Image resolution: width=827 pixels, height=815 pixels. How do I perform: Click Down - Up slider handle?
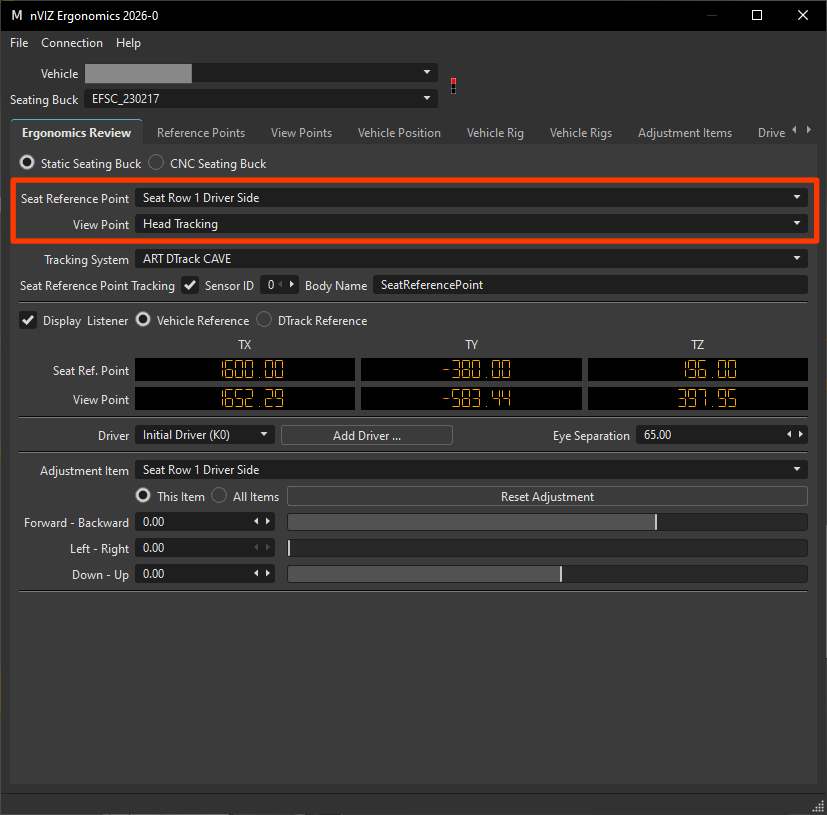click(x=561, y=573)
